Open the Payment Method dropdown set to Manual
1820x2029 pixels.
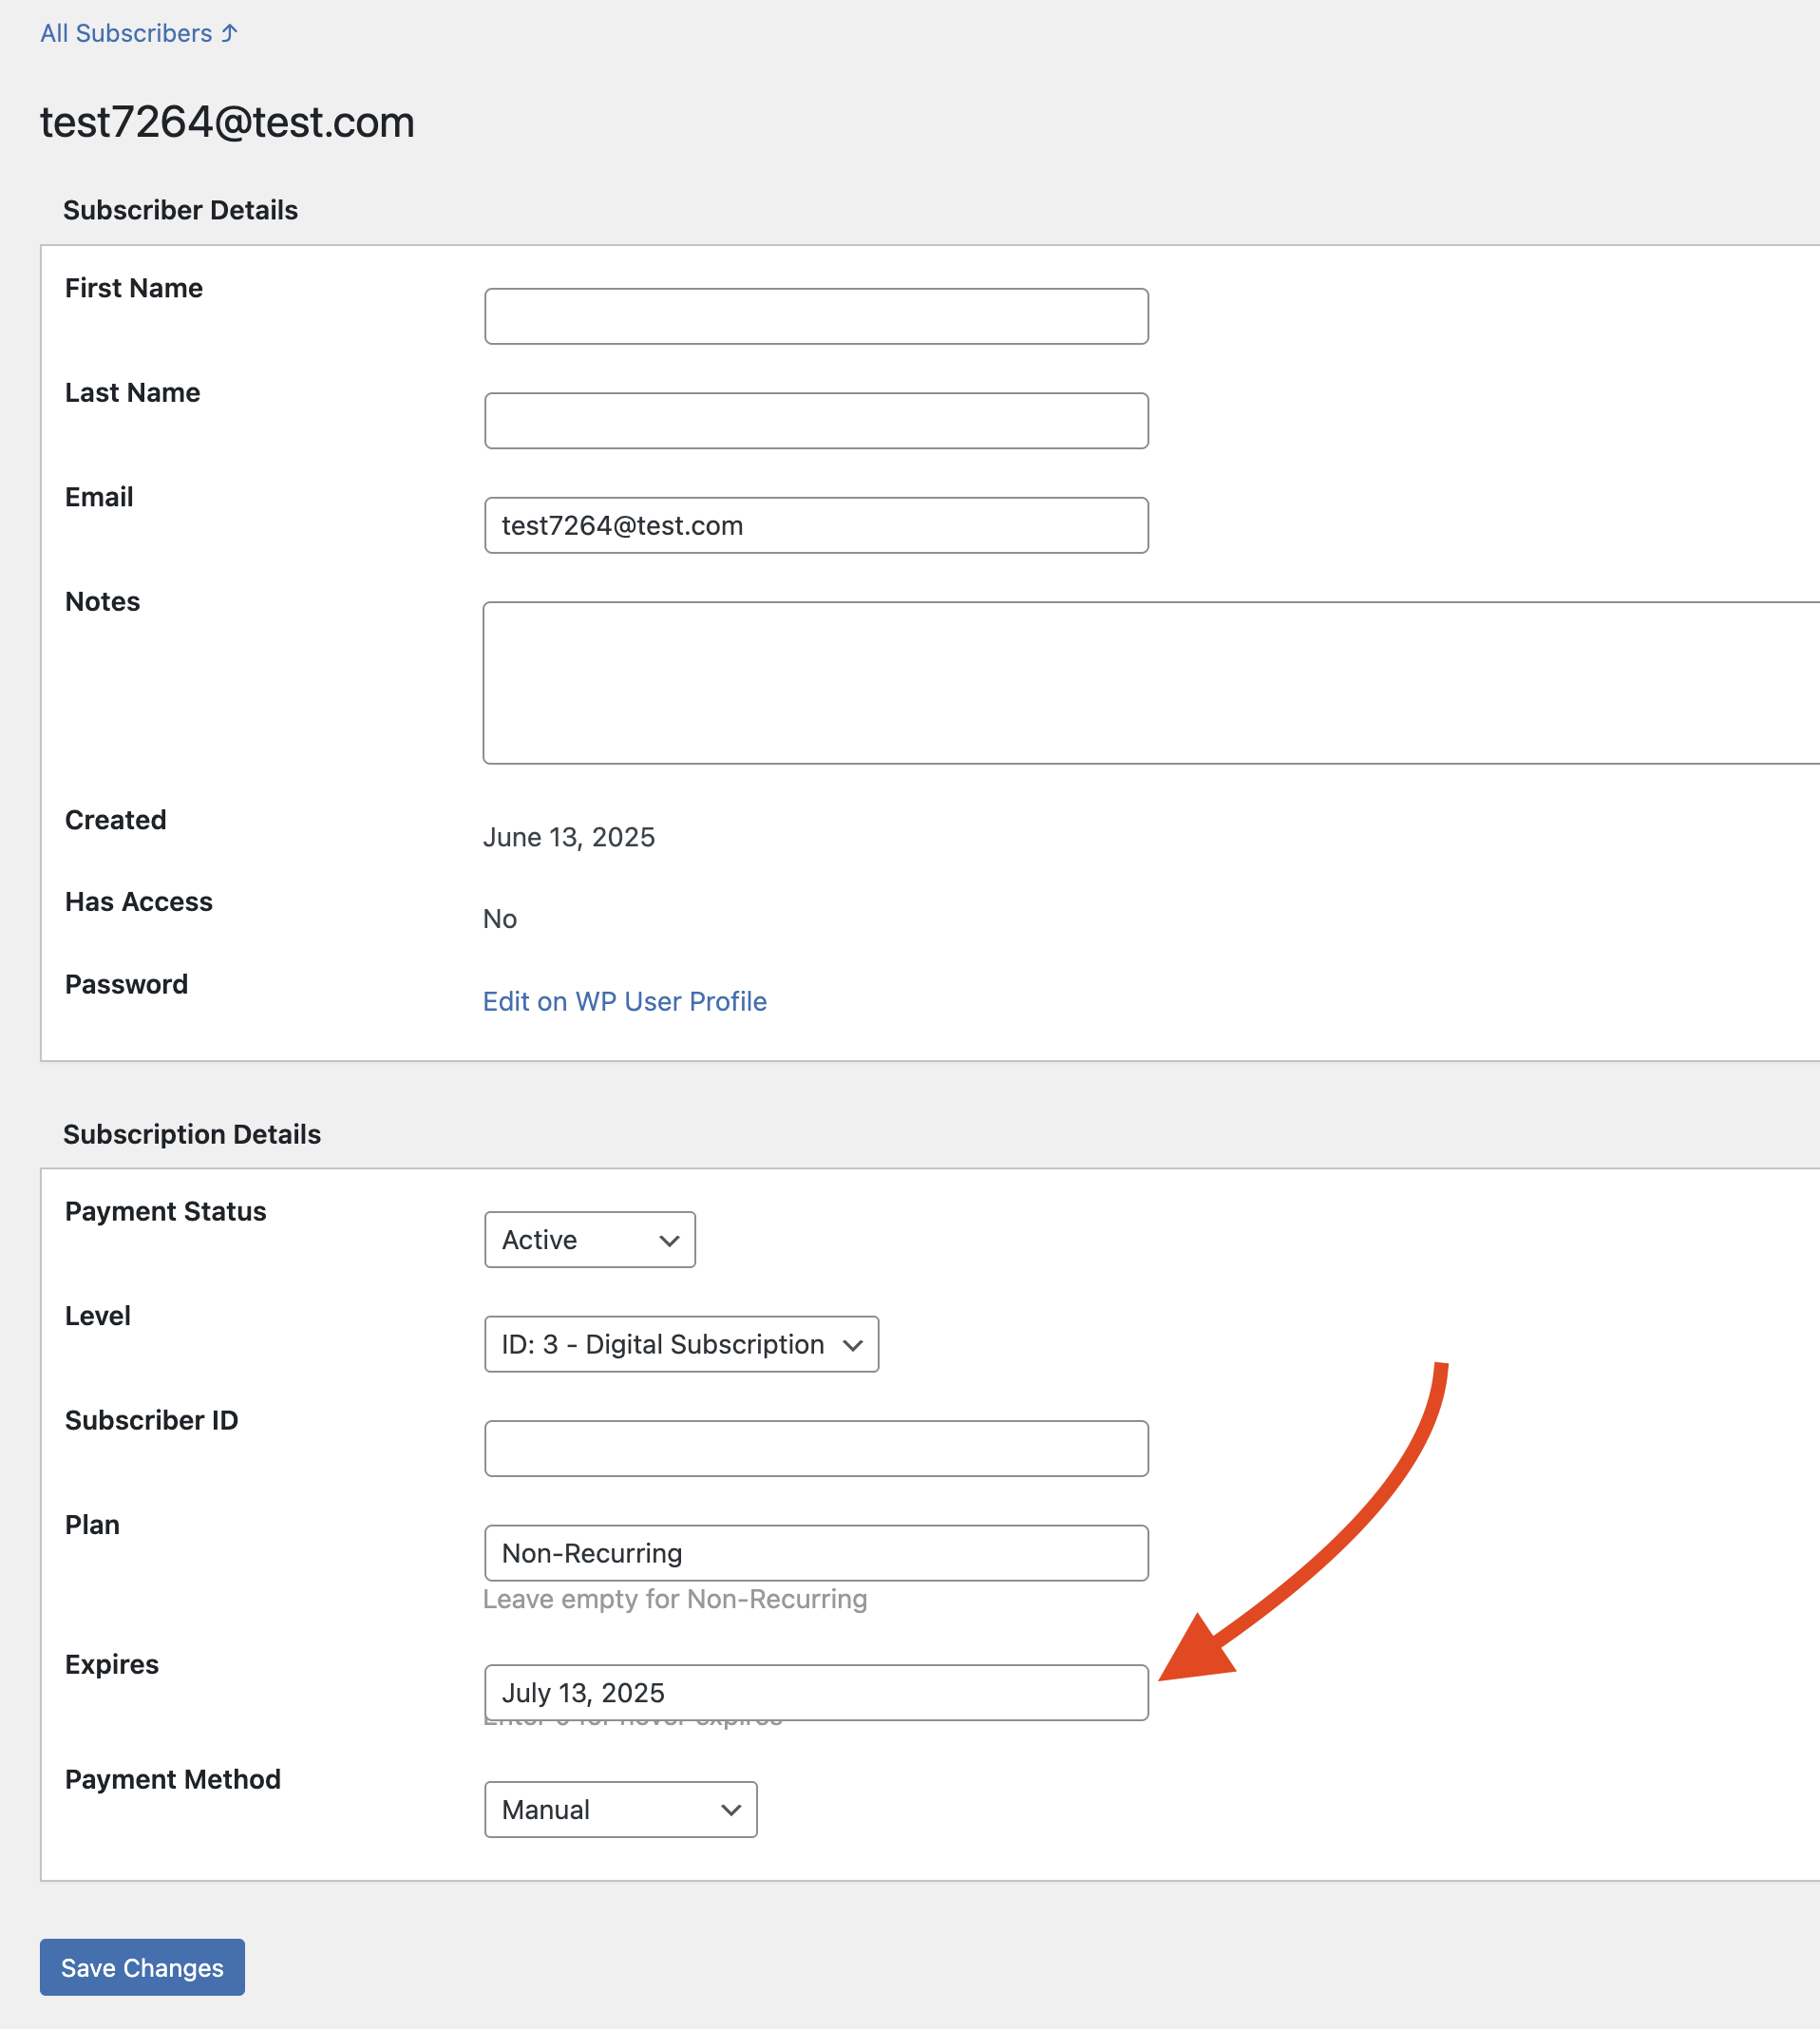pyautogui.click(x=620, y=1809)
